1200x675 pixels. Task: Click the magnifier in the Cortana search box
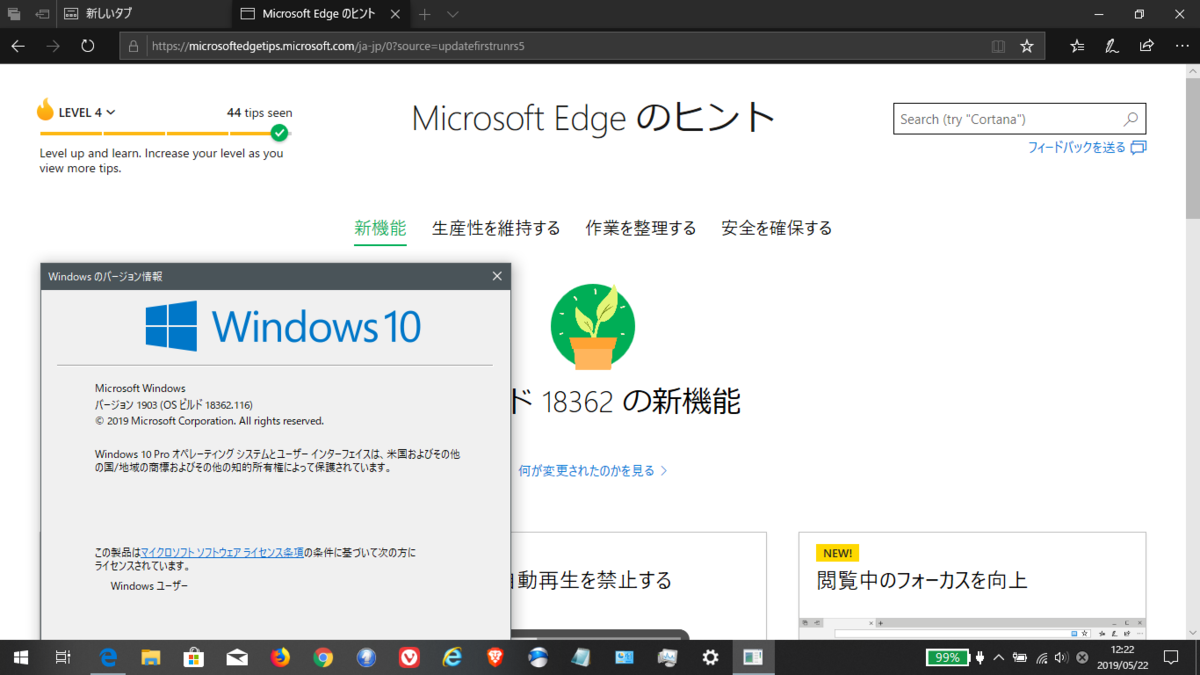point(1131,118)
